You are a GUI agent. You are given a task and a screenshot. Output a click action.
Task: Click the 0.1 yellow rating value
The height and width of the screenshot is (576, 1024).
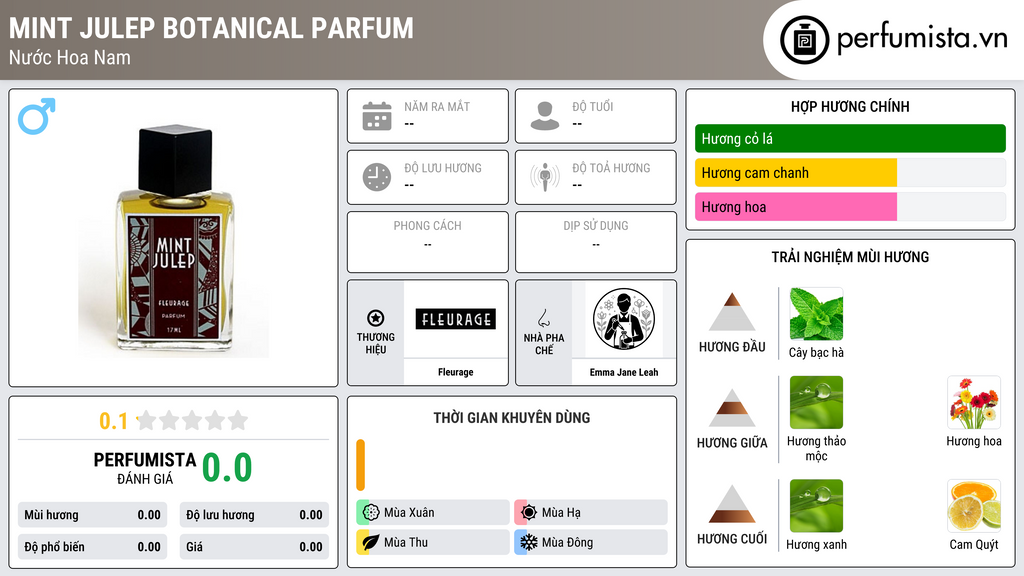[x=114, y=421]
